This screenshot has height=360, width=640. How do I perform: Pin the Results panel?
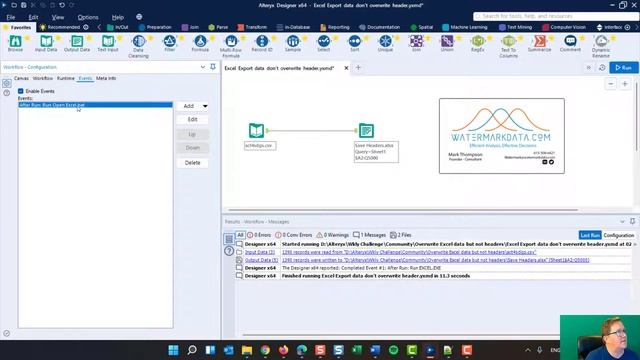tap(632, 221)
